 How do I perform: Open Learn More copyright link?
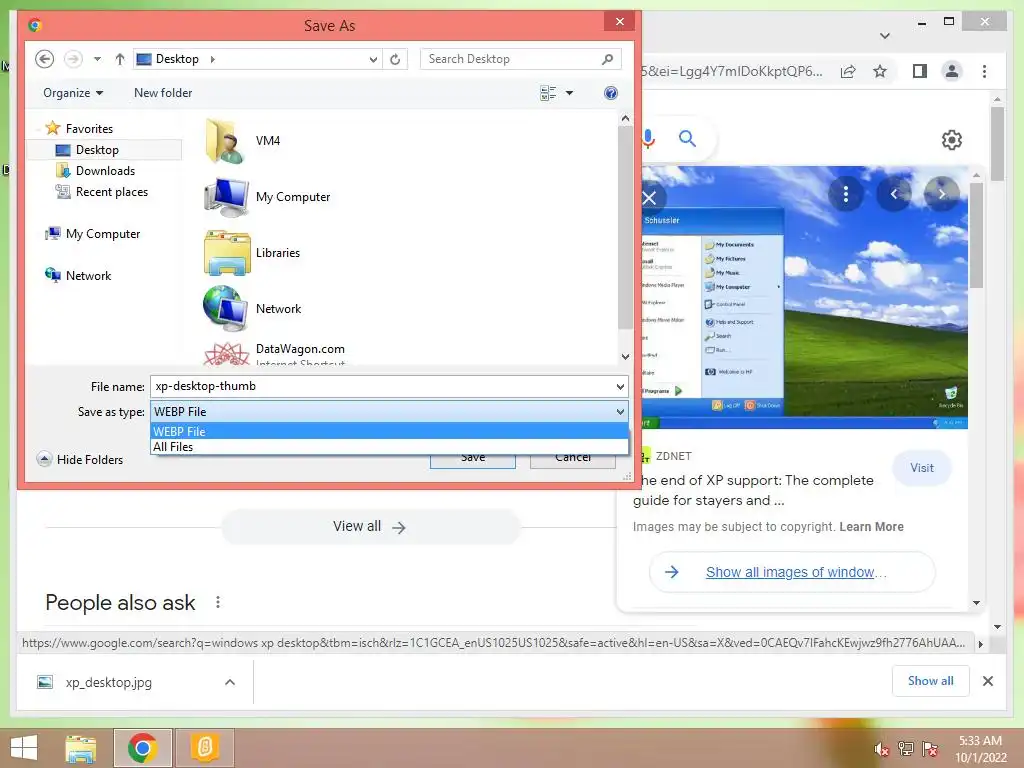pyautogui.click(x=871, y=527)
